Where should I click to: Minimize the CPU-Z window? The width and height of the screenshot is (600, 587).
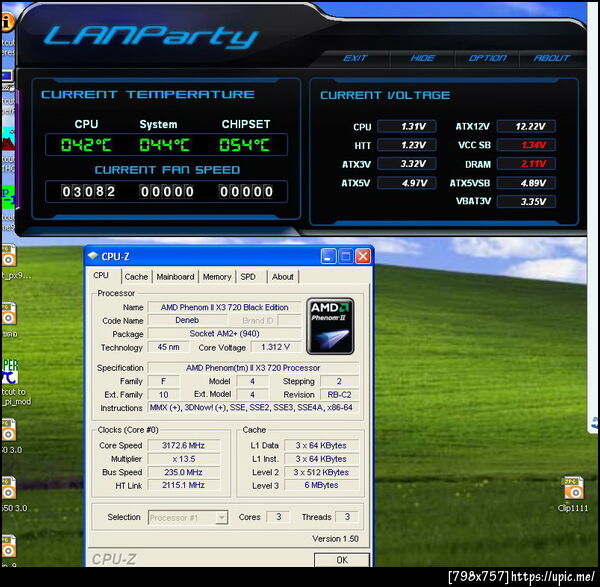[328, 256]
